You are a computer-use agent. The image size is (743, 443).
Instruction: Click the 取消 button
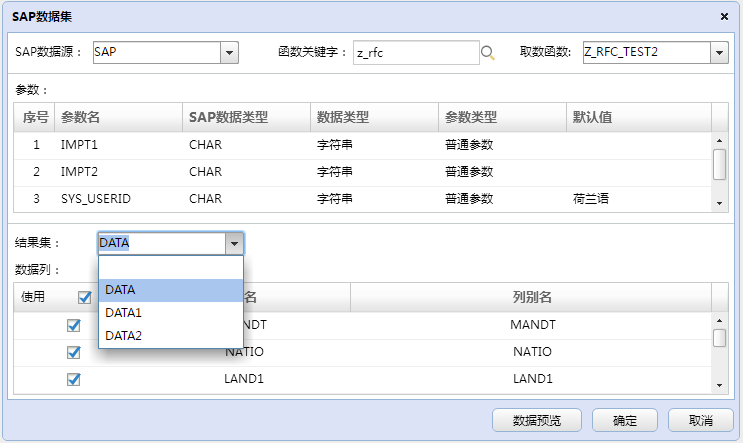701,420
